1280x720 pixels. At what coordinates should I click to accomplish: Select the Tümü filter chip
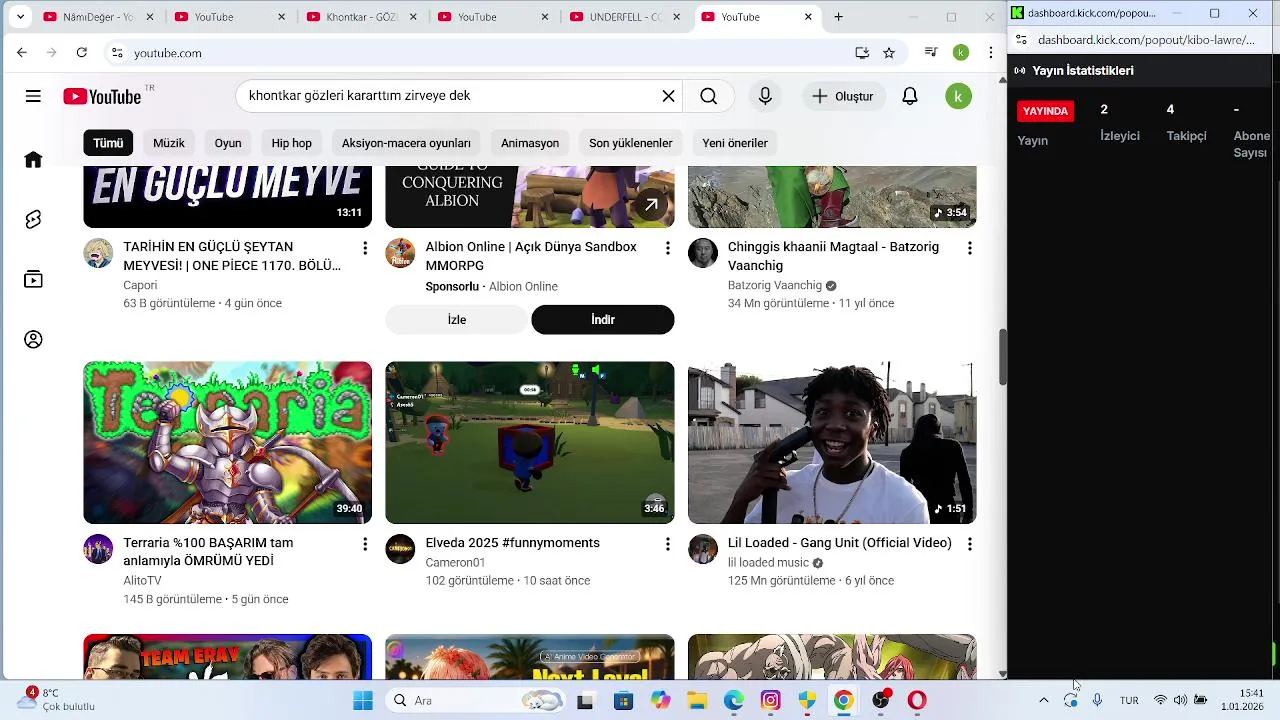[108, 143]
